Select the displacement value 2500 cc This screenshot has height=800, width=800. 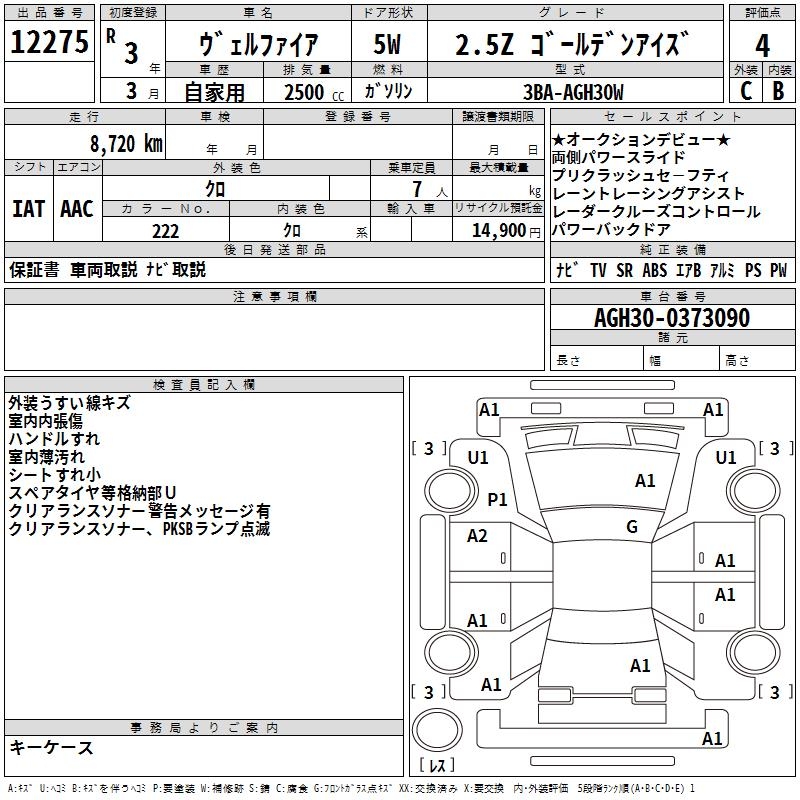pyautogui.click(x=314, y=92)
